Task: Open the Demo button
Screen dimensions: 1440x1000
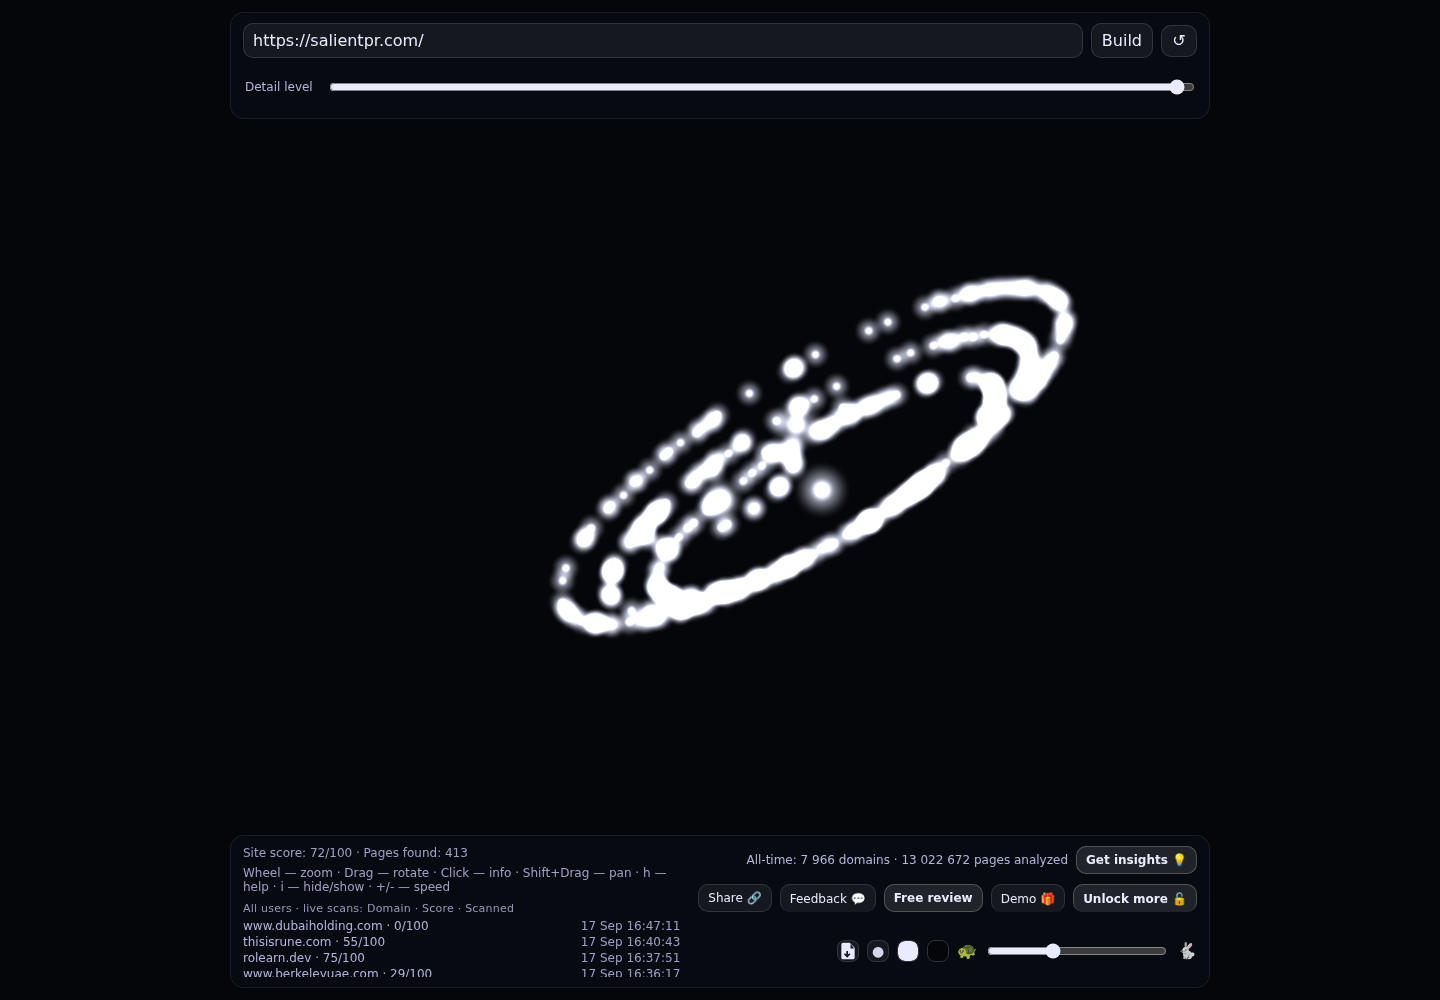Action: 1028,898
